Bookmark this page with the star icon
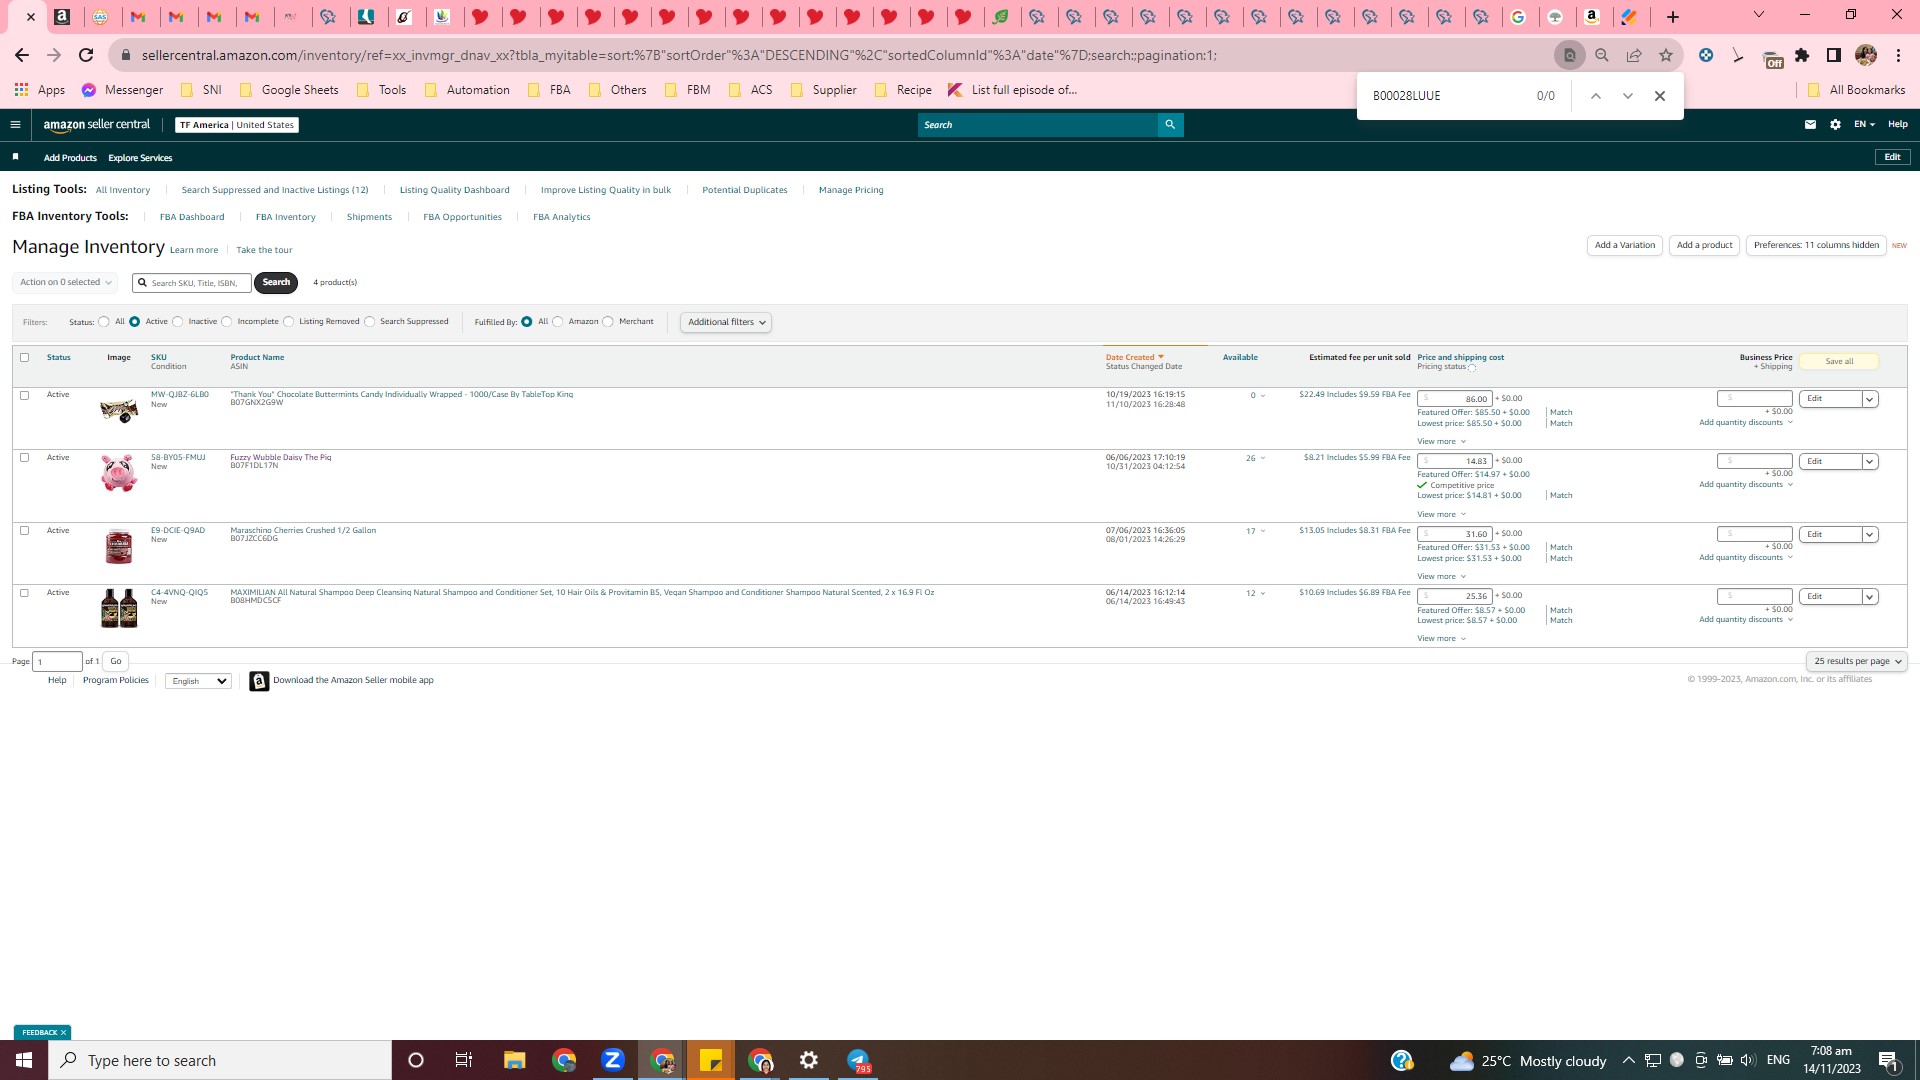 point(1666,56)
